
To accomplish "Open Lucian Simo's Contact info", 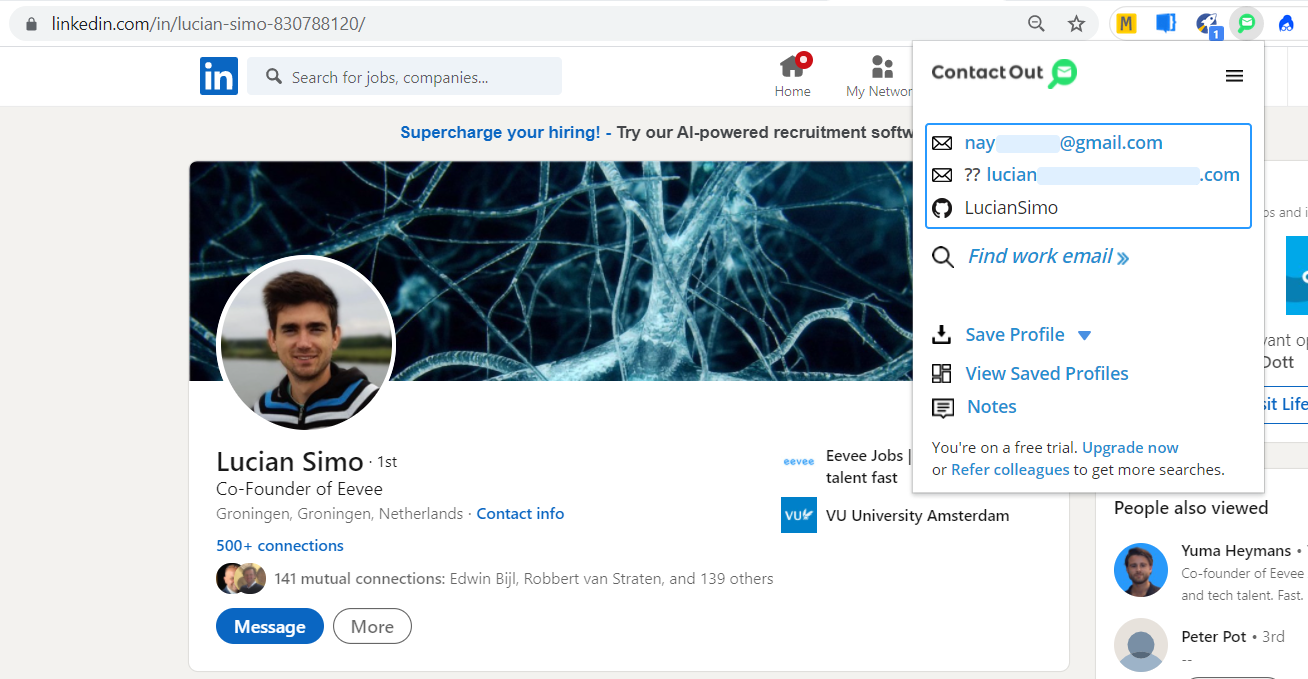I will pyautogui.click(x=520, y=514).
